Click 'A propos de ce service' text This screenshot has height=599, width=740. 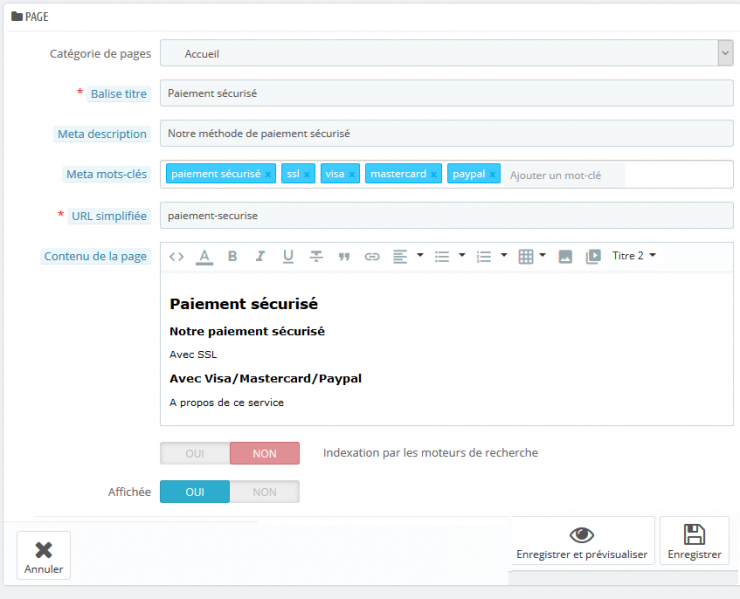click(227, 403)
